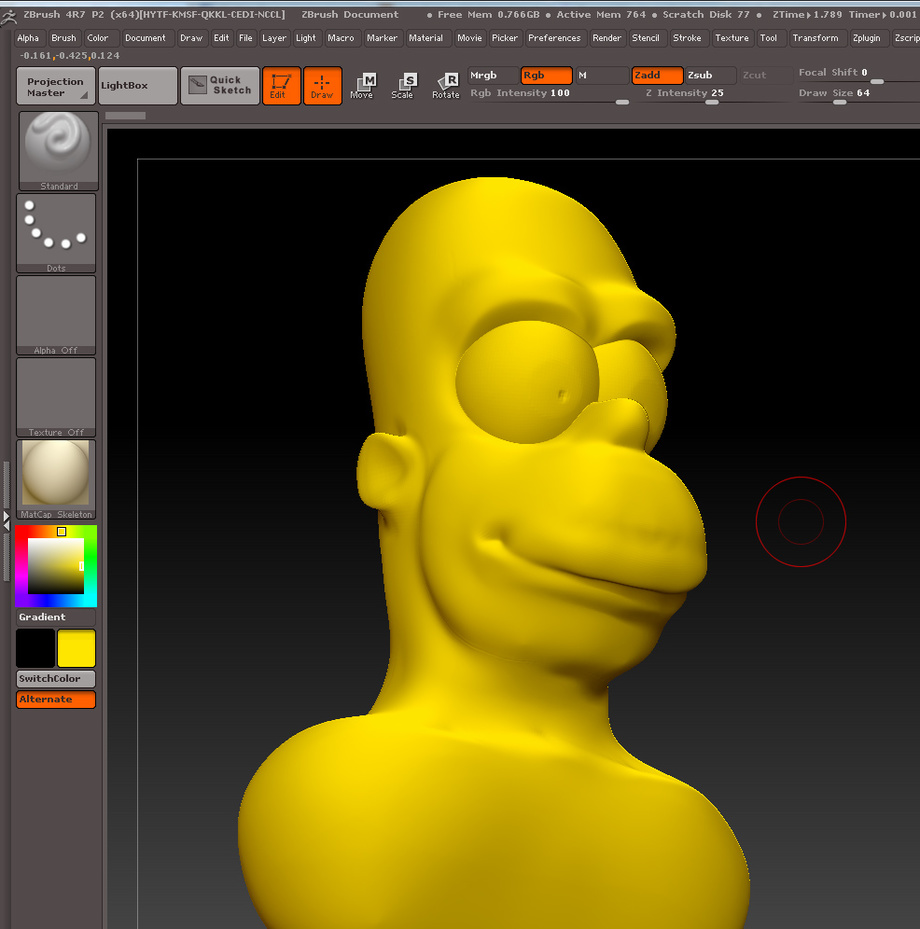Select the Scale tool icon
The height and width of the screenshot is (929, 920).
[403, 86]
